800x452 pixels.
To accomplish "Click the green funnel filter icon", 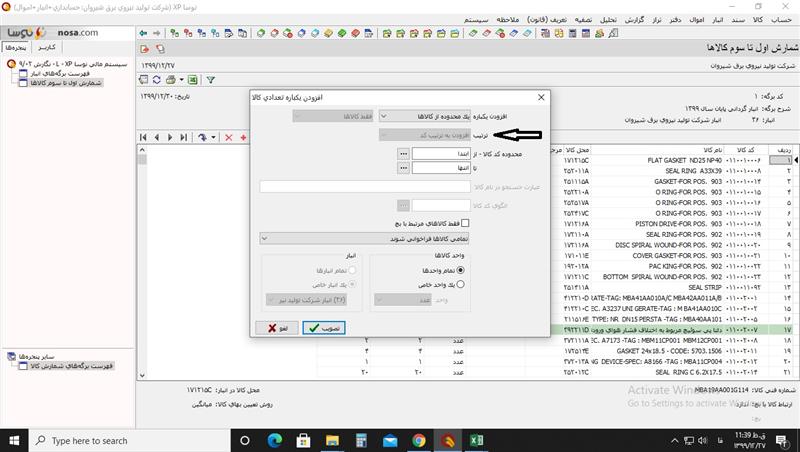I will (210, 79).
